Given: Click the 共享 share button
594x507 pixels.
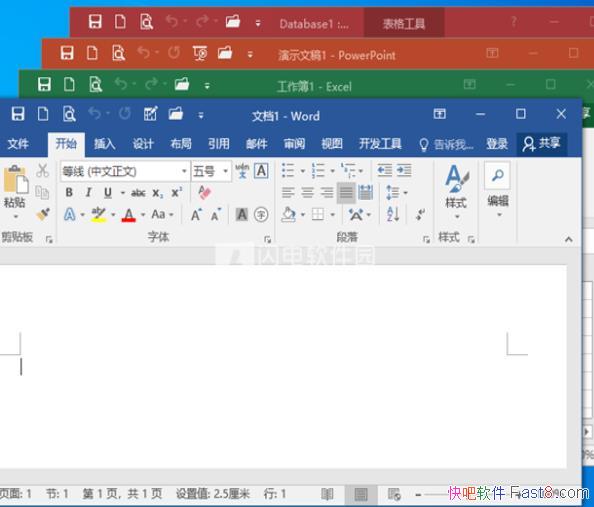Looking at the screenshot, I should tap(542, 144).
